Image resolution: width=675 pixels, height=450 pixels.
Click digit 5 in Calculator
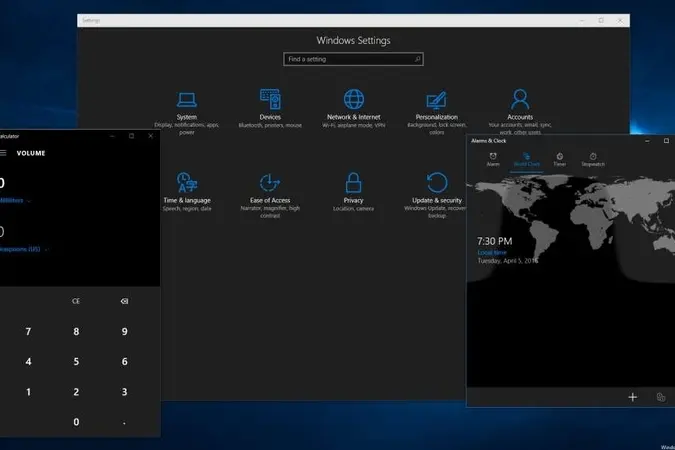[x=76, y=362]
